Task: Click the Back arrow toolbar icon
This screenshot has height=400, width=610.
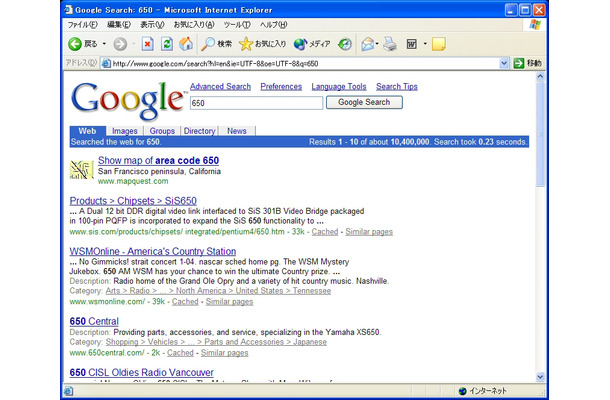Action: (75, 44)
